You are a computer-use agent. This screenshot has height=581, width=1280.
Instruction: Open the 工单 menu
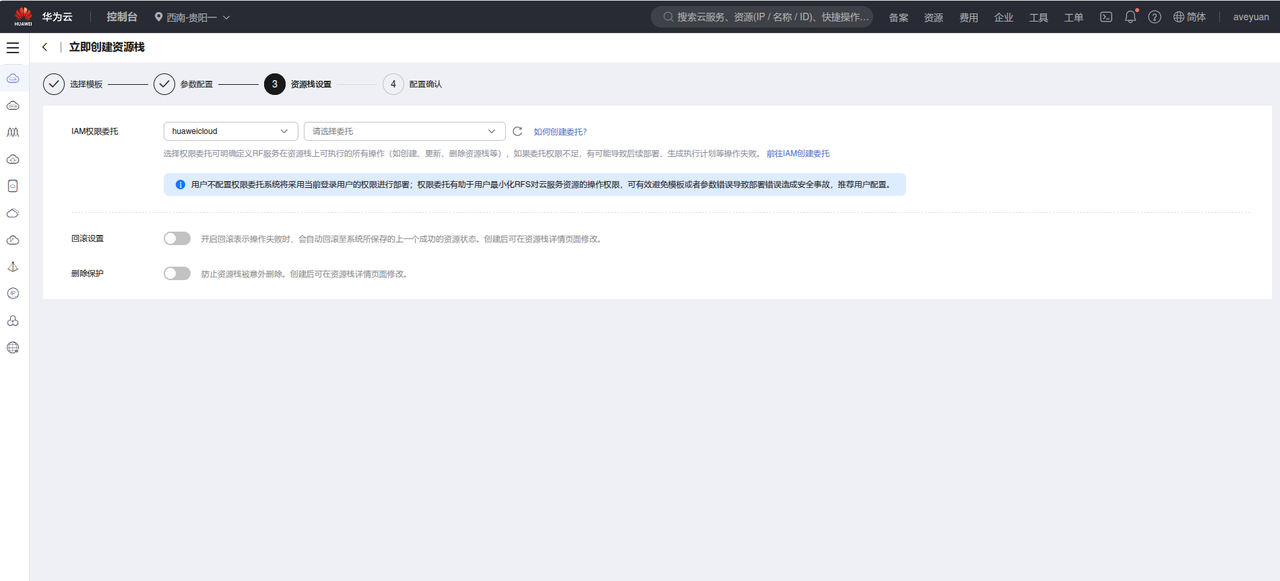click(1074, 17)
